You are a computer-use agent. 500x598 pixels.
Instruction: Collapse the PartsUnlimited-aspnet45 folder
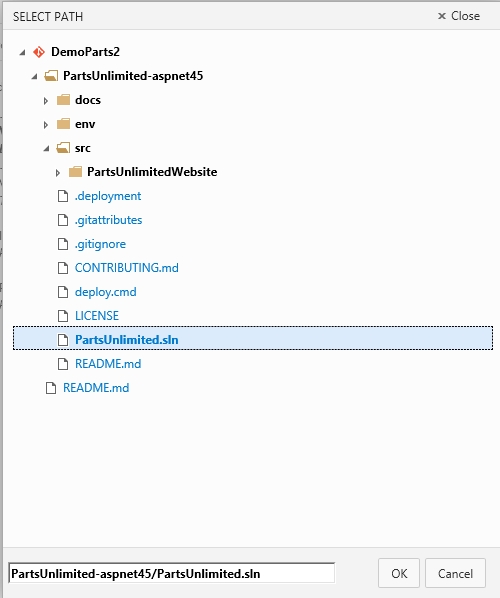click(34, 77)
